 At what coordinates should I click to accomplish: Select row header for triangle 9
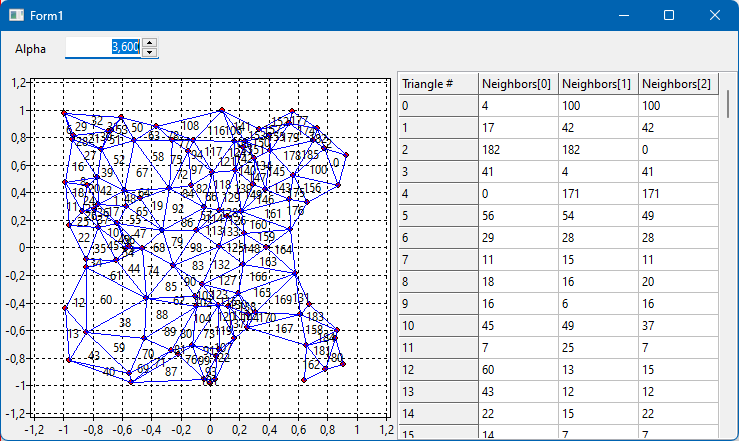pyautogui.click(x=438, y=303)
